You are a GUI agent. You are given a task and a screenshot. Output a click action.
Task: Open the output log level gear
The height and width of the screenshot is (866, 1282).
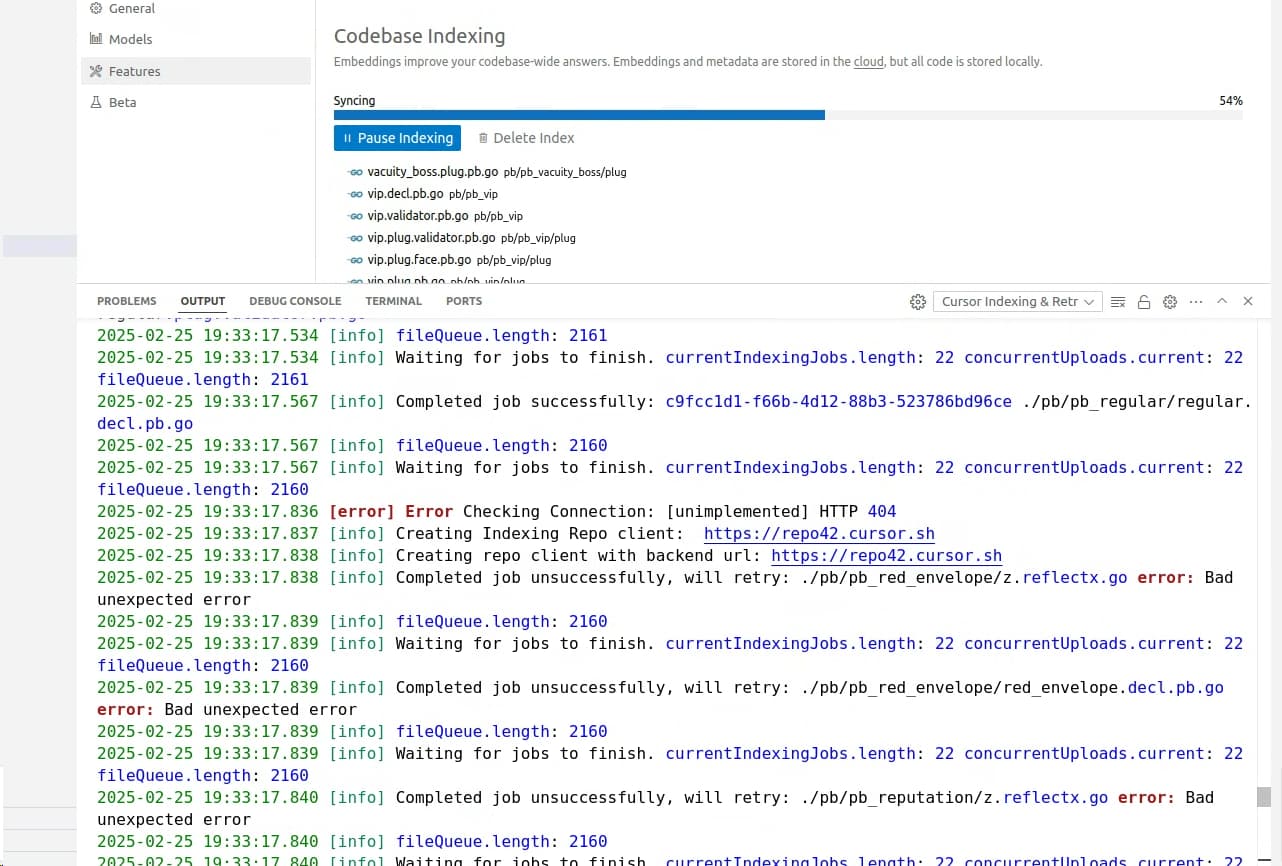click(1170, 301)
